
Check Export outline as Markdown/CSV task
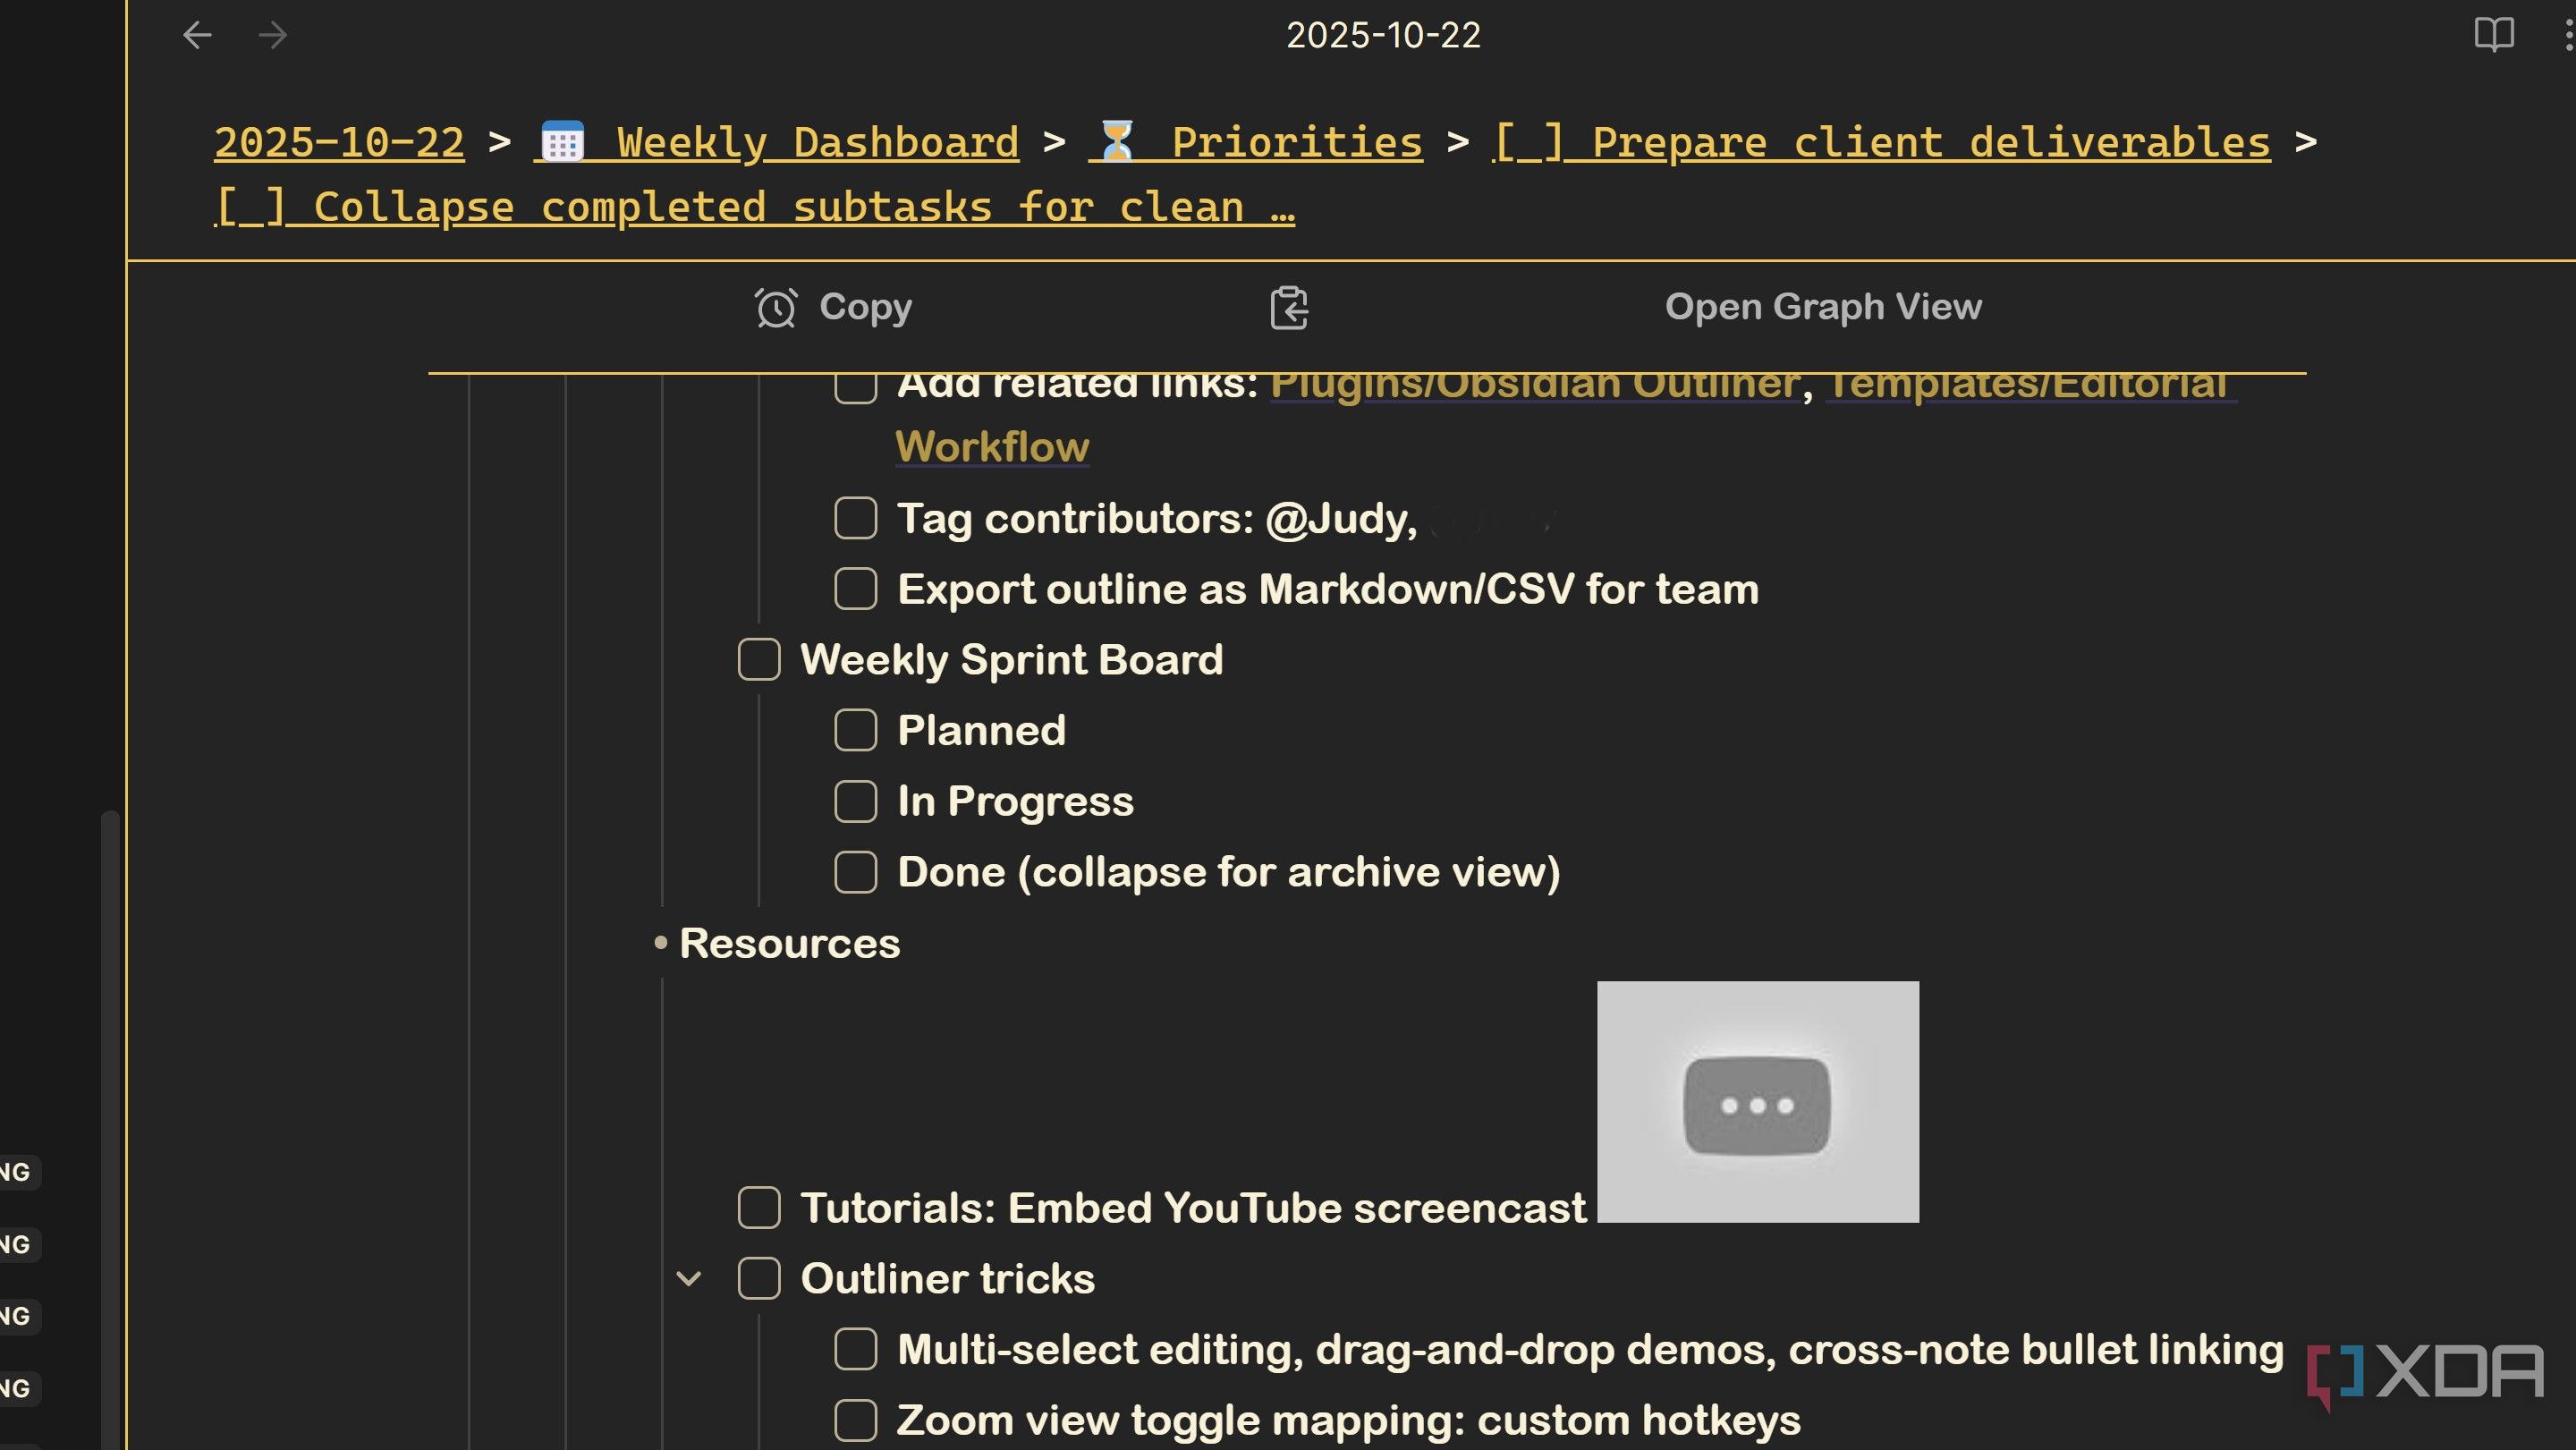(x=856, y=590)
